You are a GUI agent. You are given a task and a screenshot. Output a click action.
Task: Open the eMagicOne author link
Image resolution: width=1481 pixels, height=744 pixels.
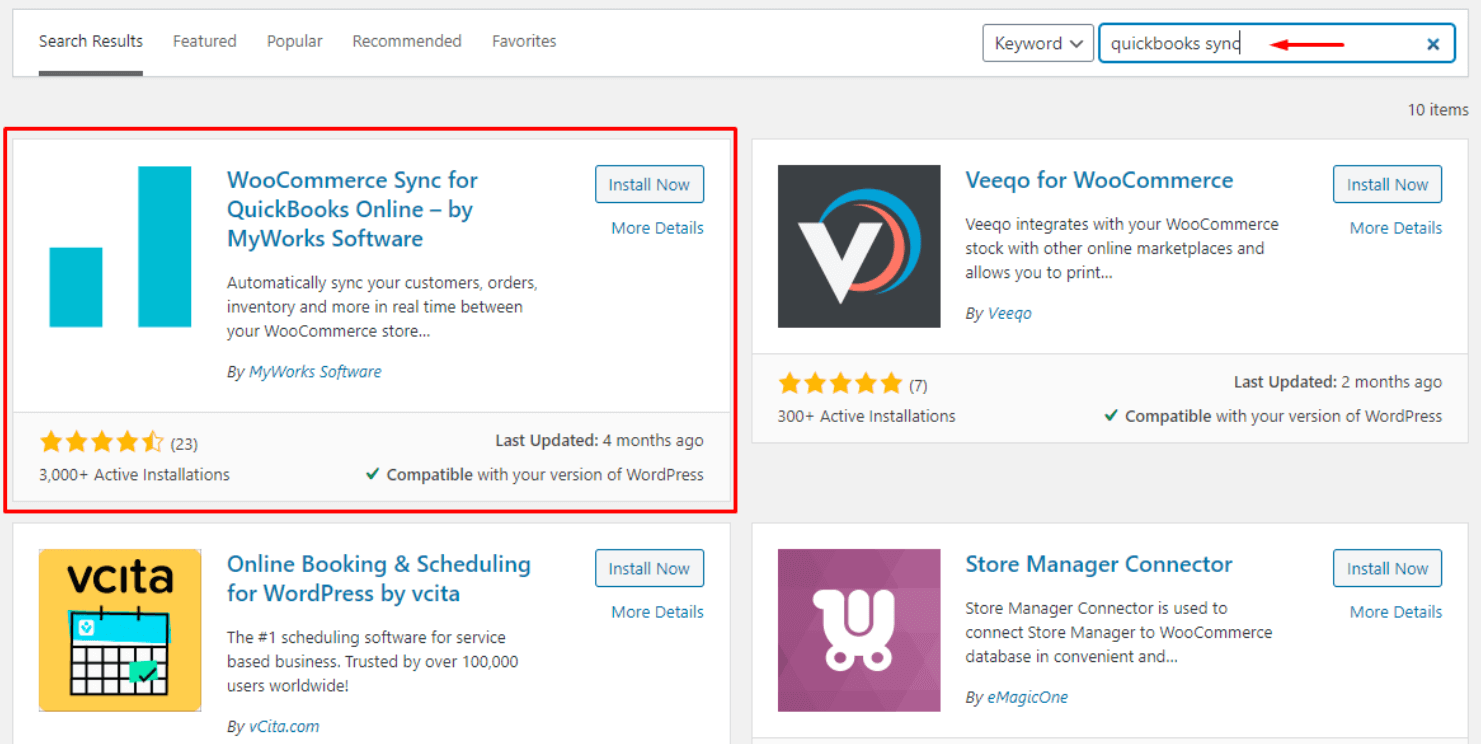click(x=1027, y=698)
